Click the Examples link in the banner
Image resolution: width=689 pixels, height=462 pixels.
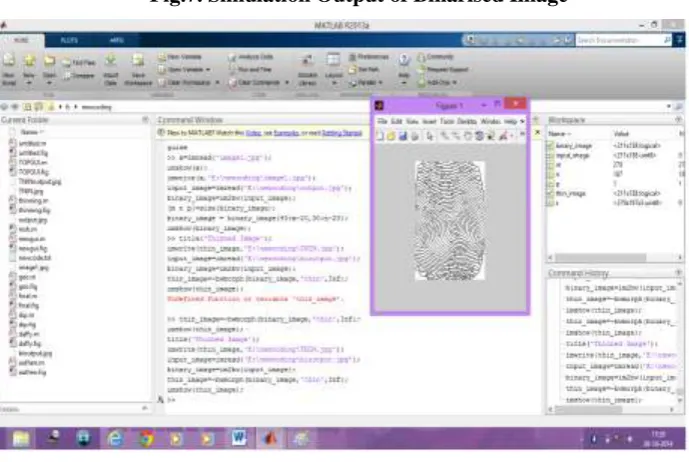286,133
